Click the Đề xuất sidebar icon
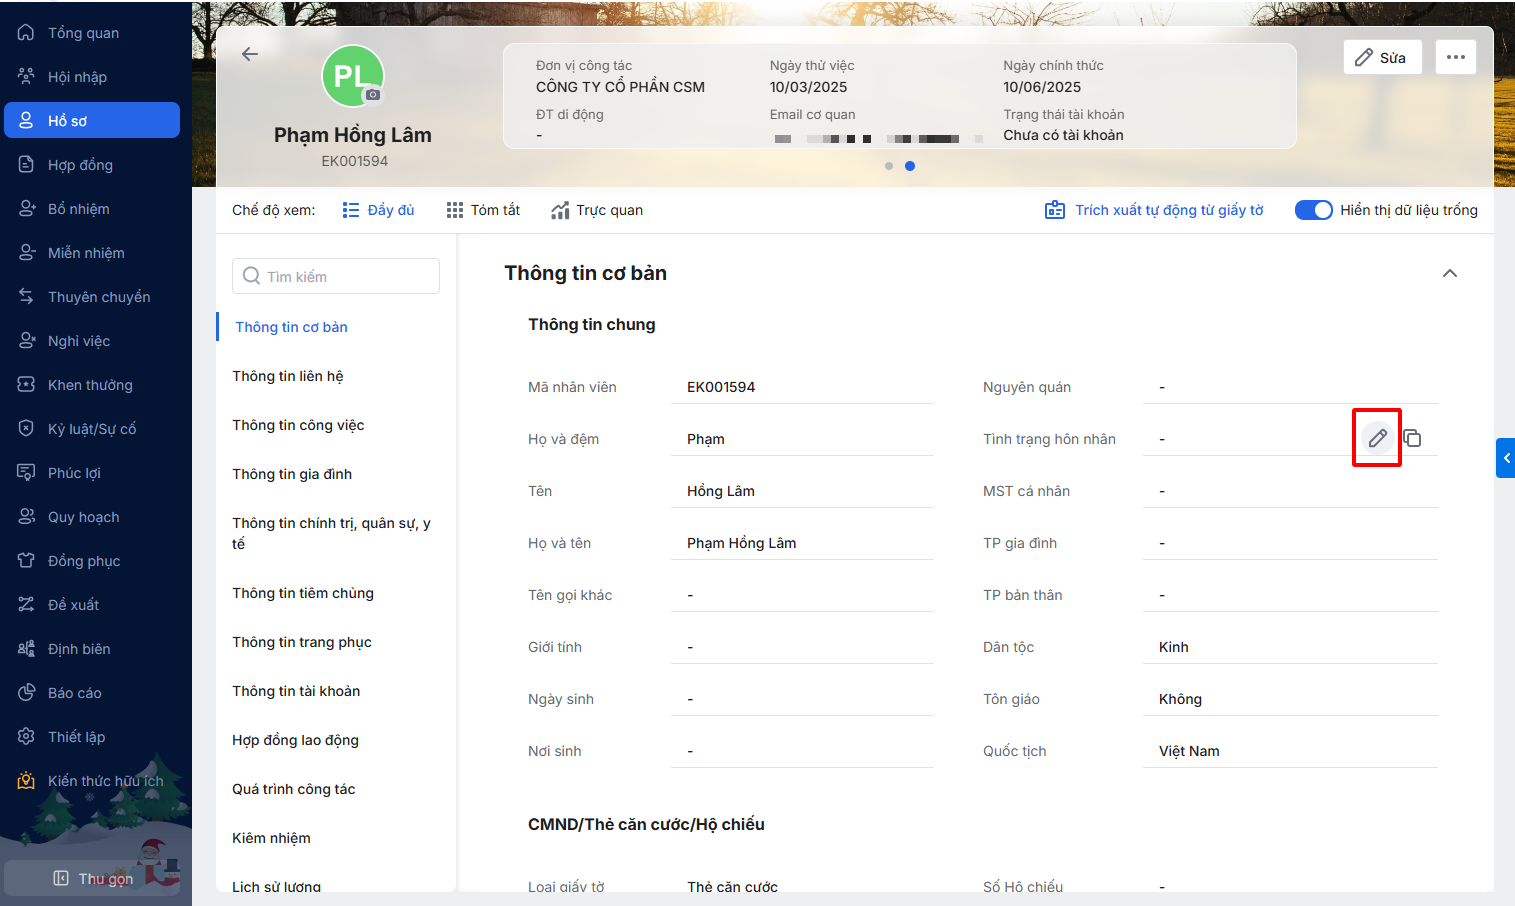Viewport: 1515px width, 906px height. pyautogui.click(x=26, y=605)
